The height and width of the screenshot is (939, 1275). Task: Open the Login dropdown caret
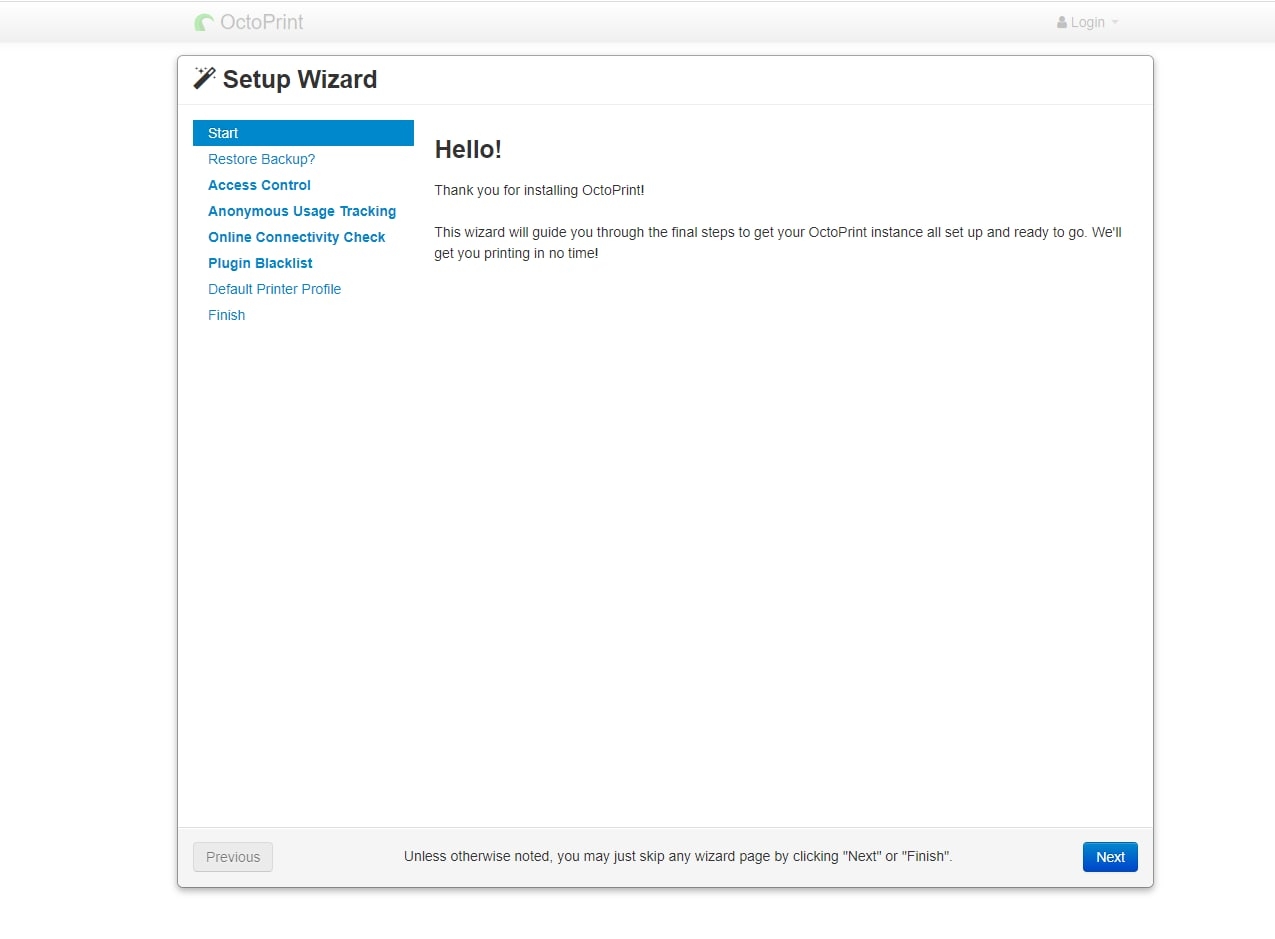click(1115, 23)
